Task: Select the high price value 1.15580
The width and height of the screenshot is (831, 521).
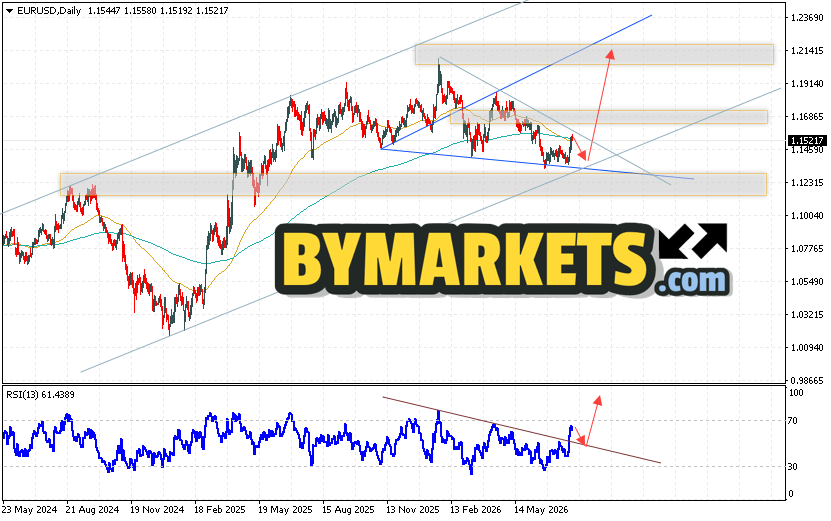Action: coord(141,11)
